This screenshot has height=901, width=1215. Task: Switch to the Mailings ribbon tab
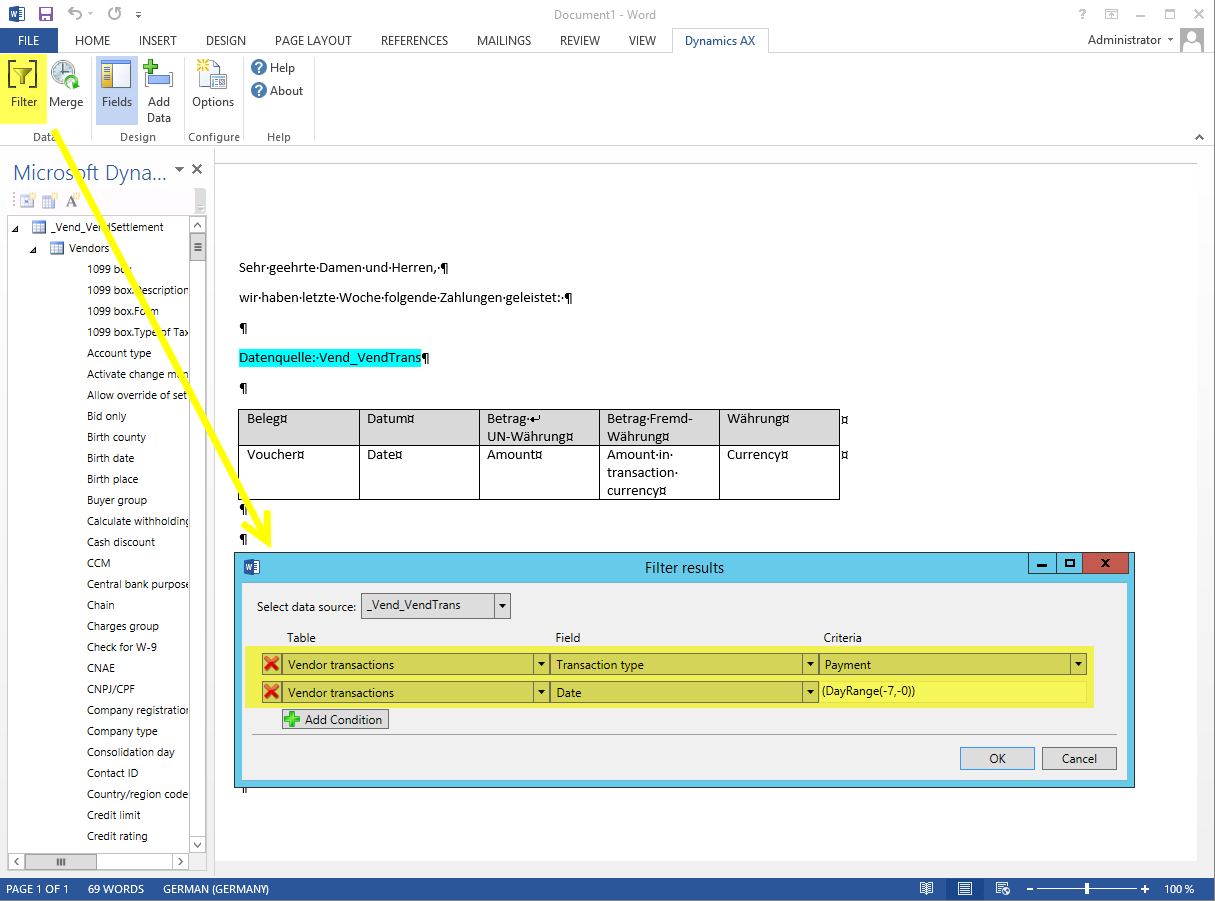coord(504,41)
